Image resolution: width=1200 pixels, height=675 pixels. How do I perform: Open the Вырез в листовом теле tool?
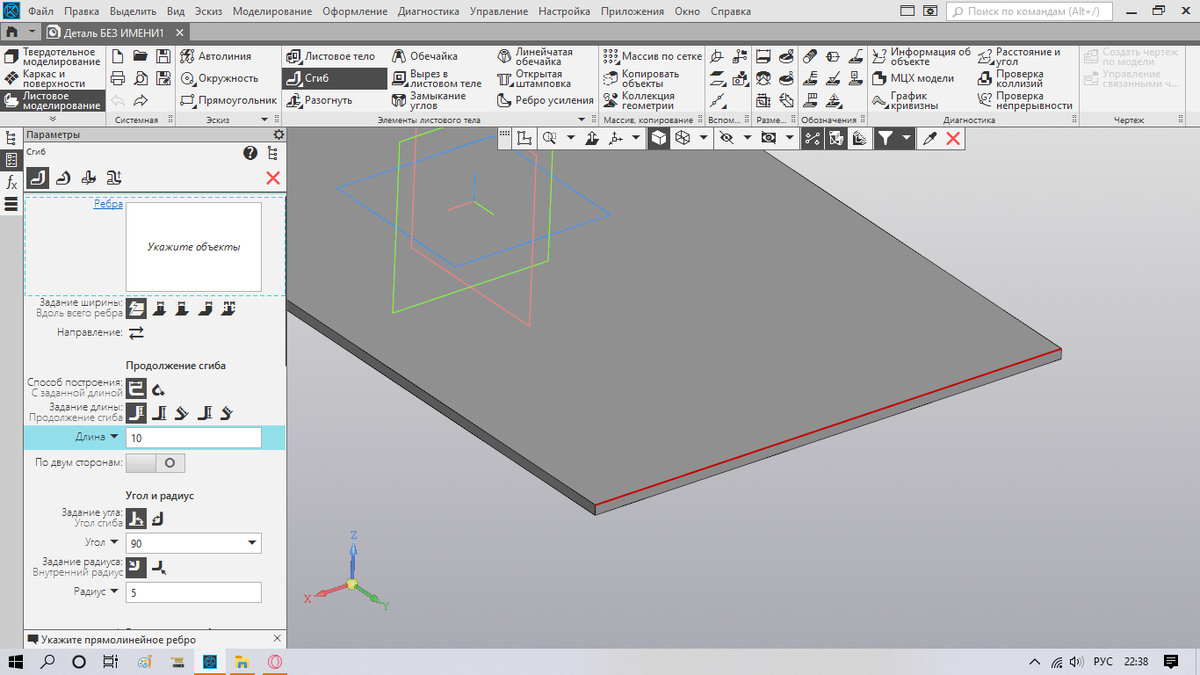pos(437,78)
